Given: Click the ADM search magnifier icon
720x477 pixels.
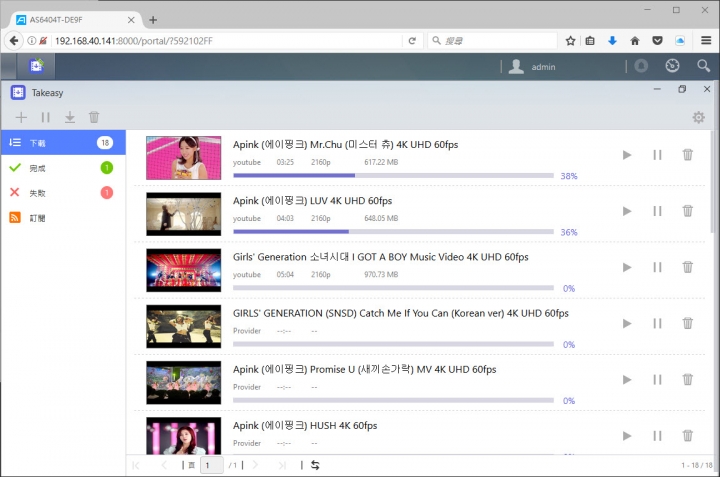Looking at the screenshot, I should (x=703, y=66).
